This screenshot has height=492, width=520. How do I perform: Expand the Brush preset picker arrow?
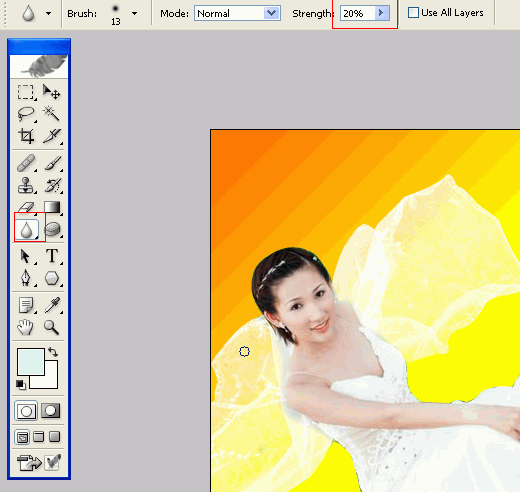coord(134,14)
